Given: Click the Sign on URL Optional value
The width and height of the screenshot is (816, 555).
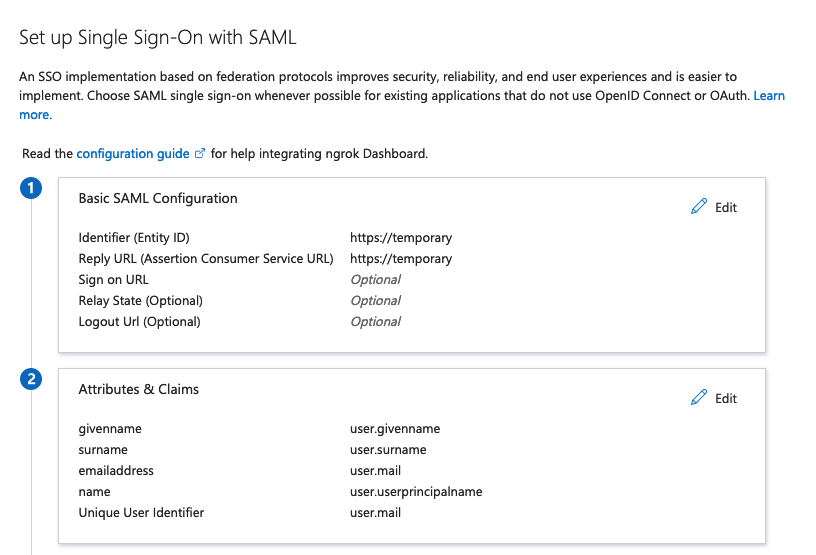Looking at the screenshot, I should (x=375, y=280).
